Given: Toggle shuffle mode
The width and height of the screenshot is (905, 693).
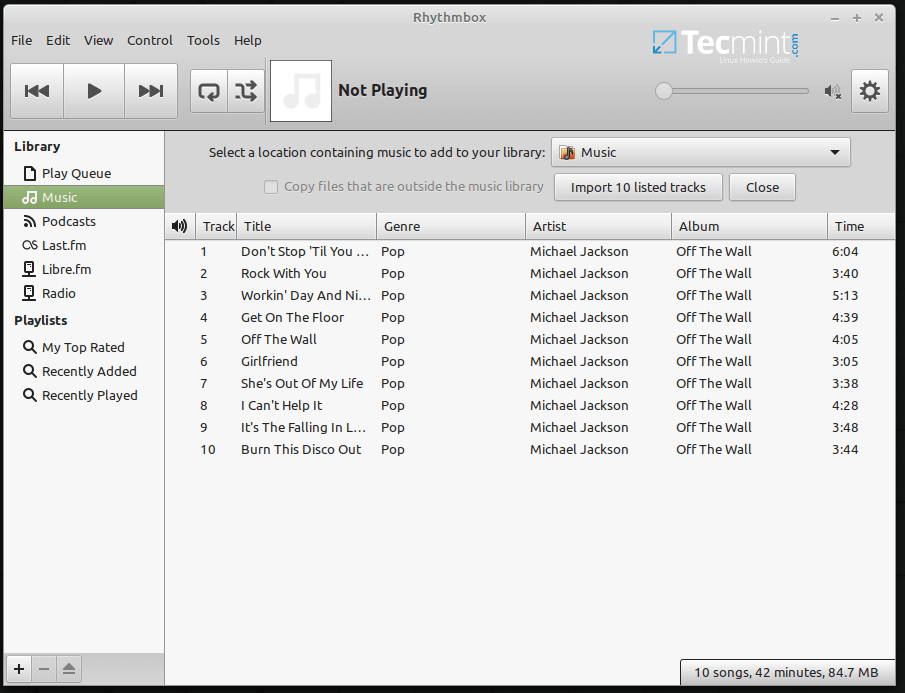Looking at the screenshot, I should point(246,91).
